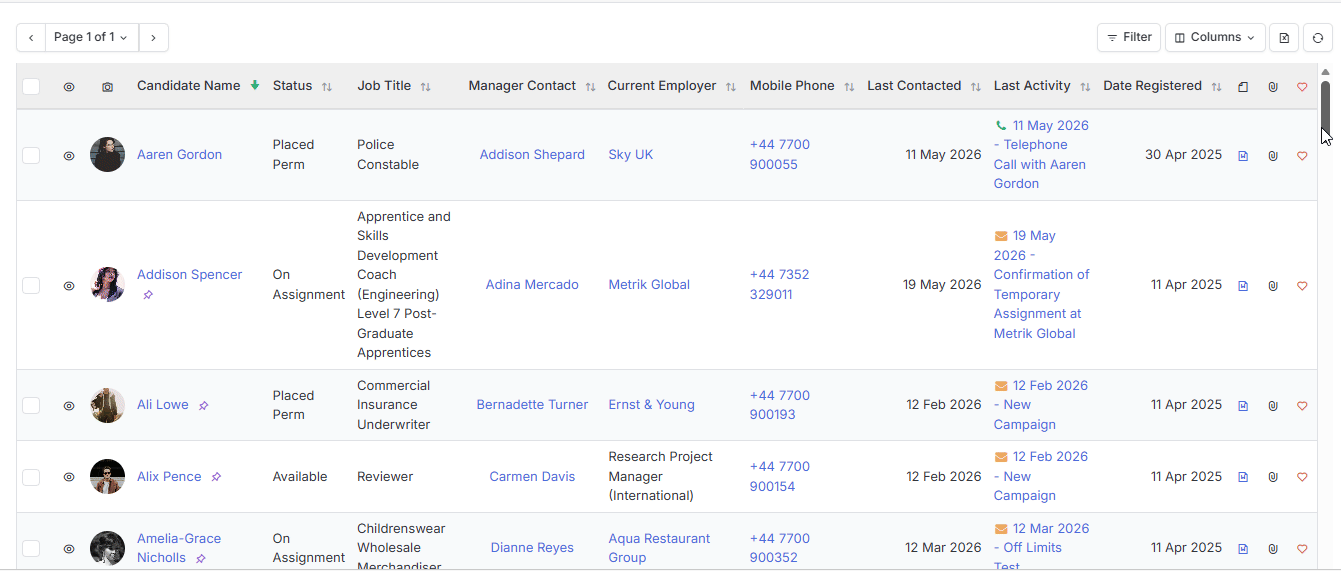Open the attachments paperclip for Addison Spencer

point(1273,286)
